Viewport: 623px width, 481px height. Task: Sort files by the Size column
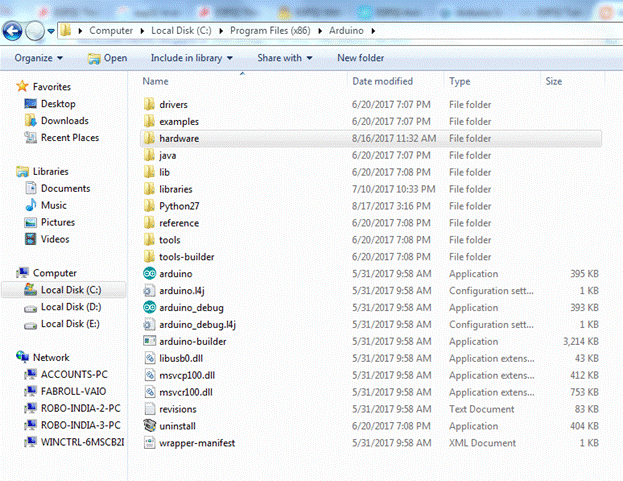(x=553, y=81)
